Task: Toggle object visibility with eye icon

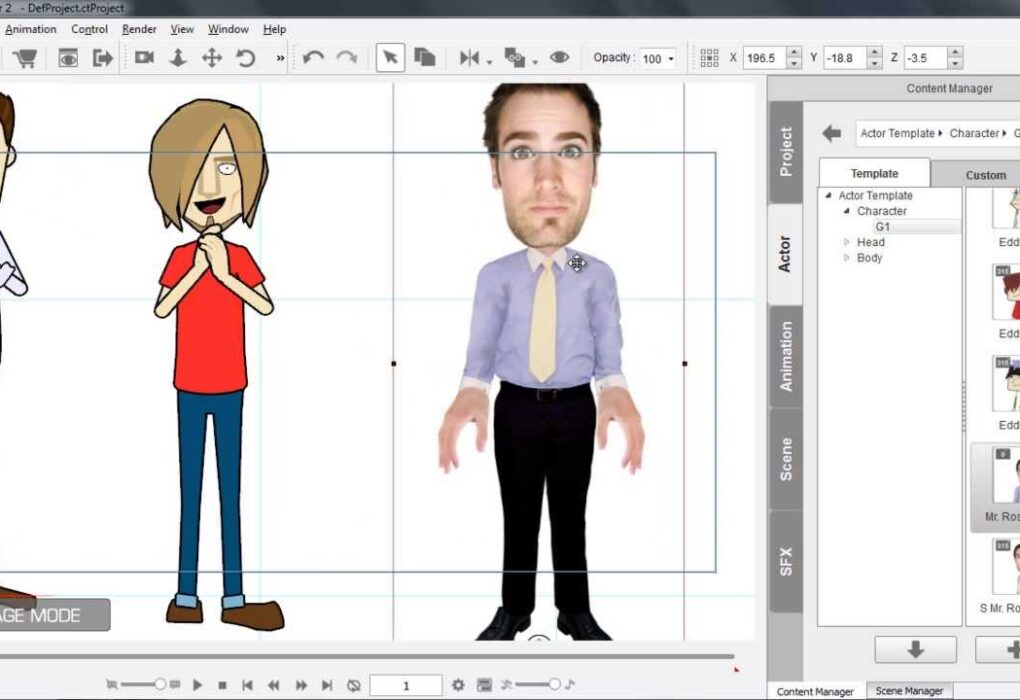Action: [x=559, y=58]
